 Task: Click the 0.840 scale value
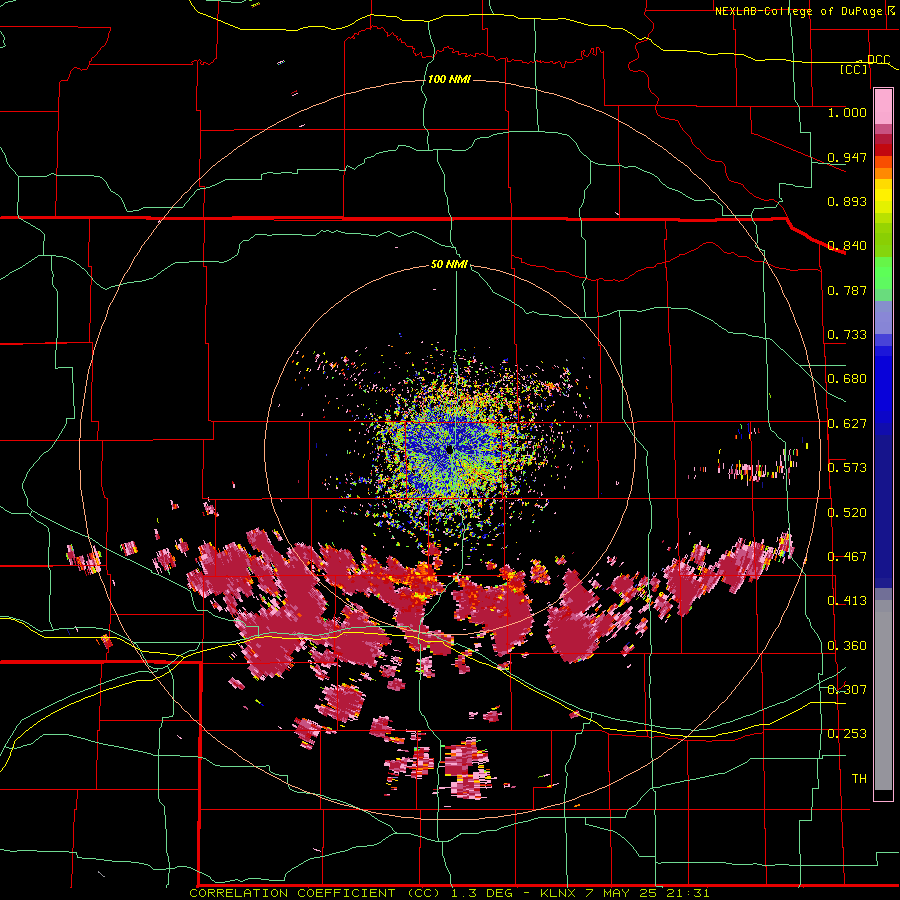pos(847,246)
